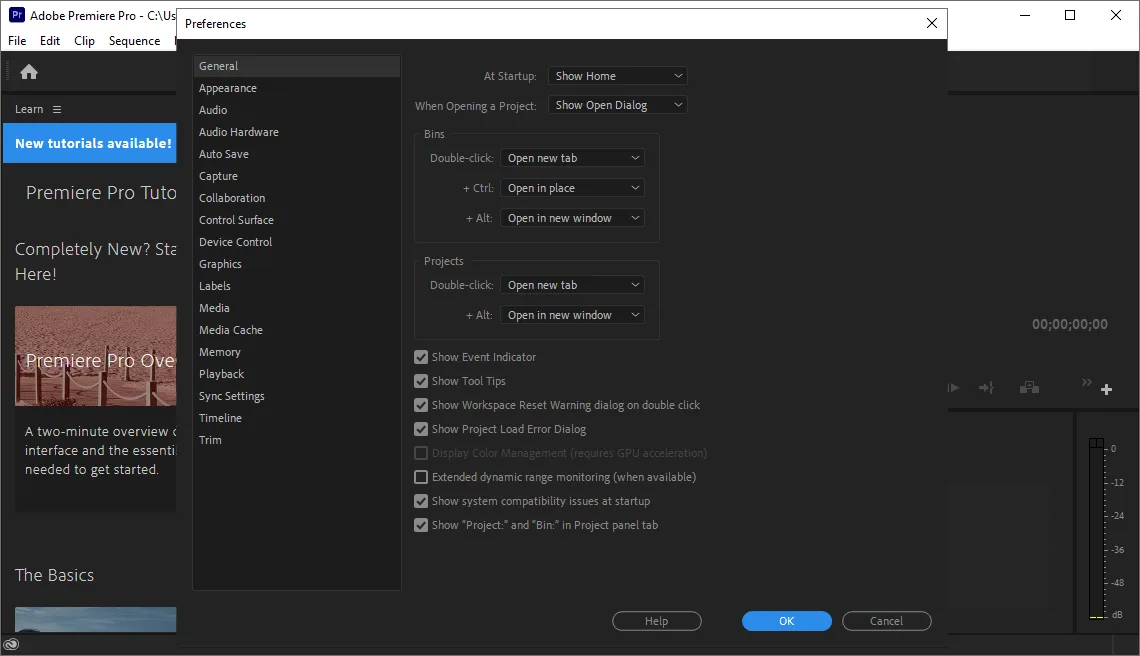
Task: Expand the At Startup dropdown
Action: click(618, 76)
